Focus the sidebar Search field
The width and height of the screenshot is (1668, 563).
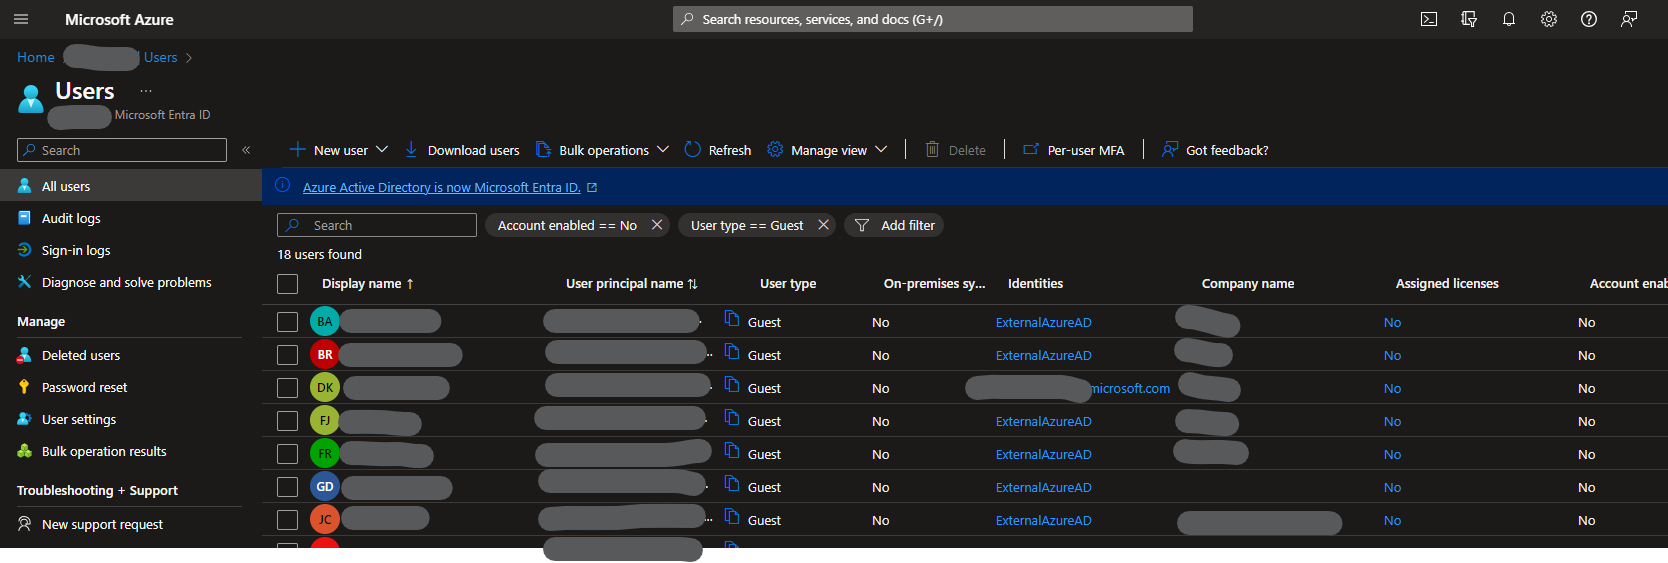(122, 150)
